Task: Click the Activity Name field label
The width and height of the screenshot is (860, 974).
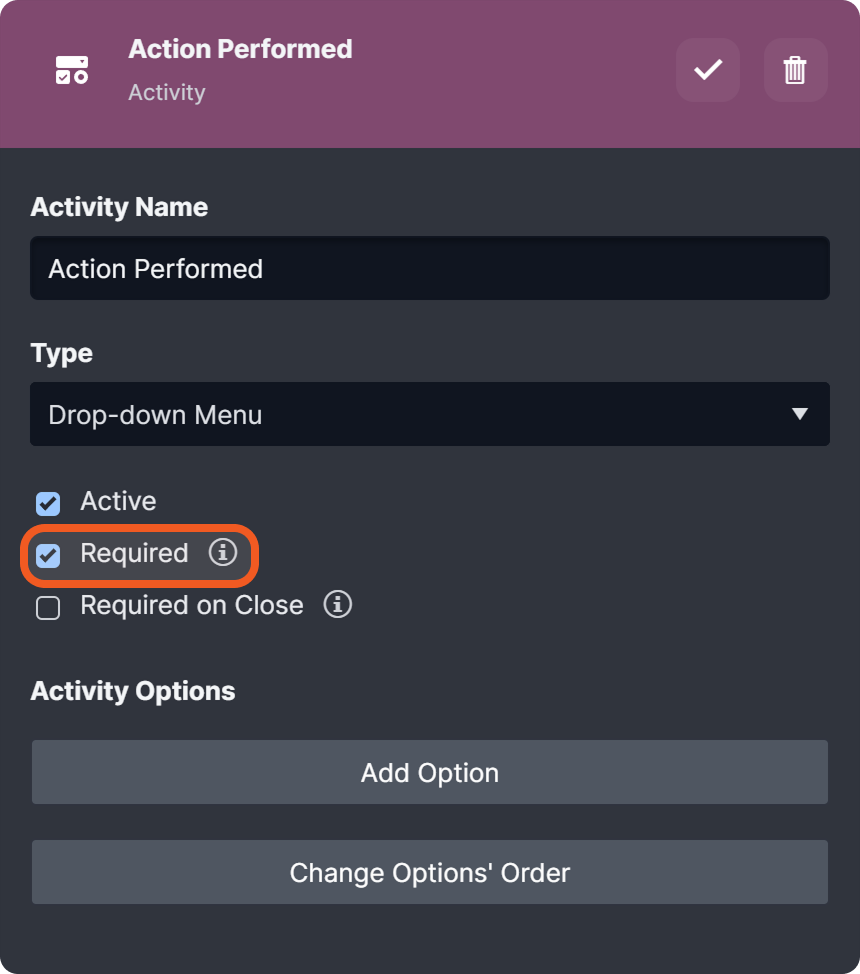Action: coord(119,207)
